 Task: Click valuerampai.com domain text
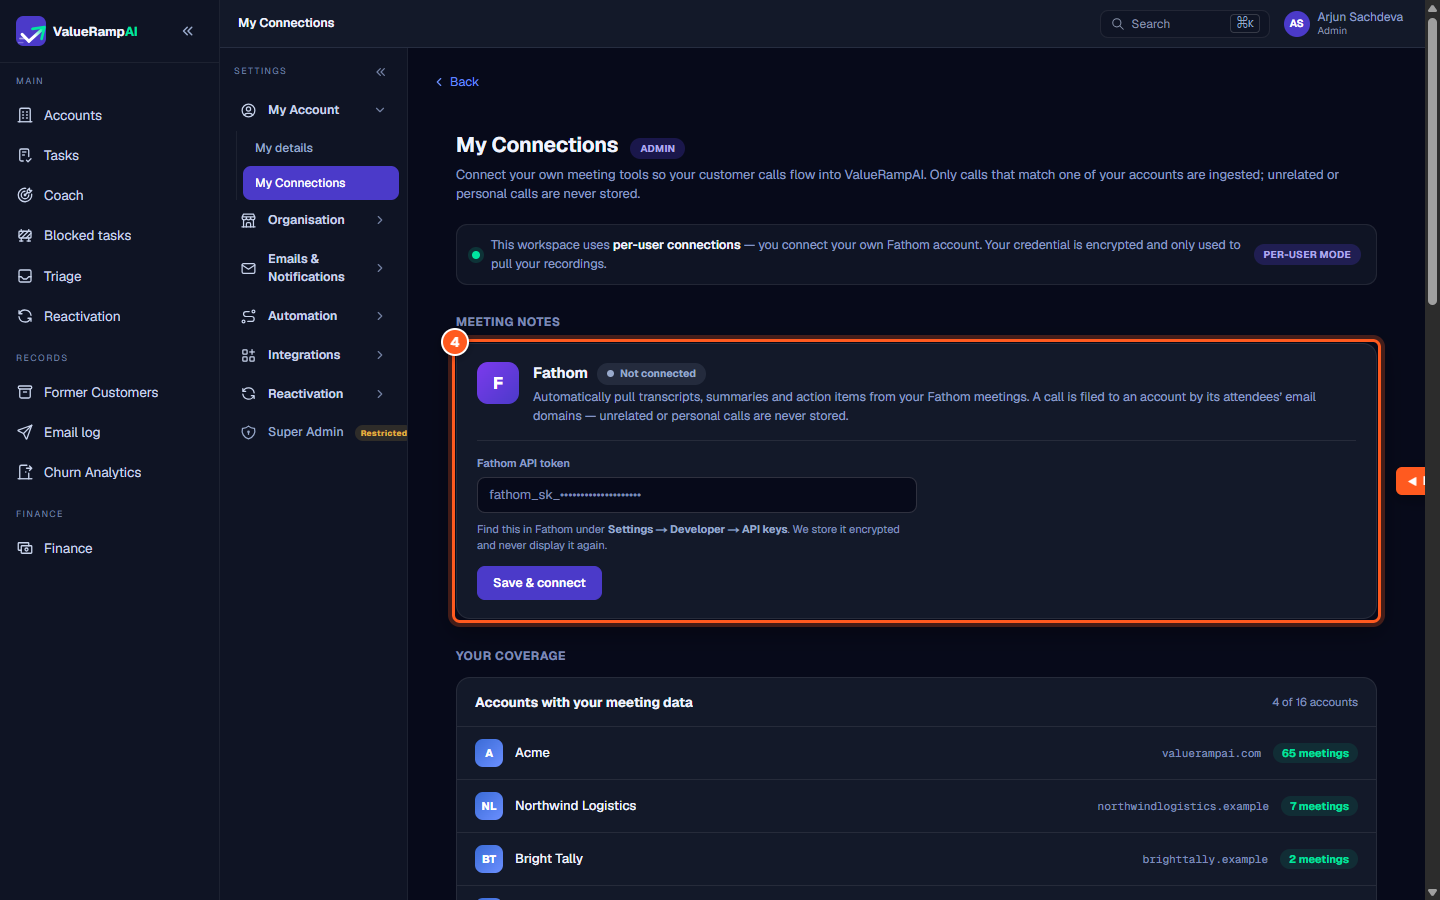[x=1211, y=754]
